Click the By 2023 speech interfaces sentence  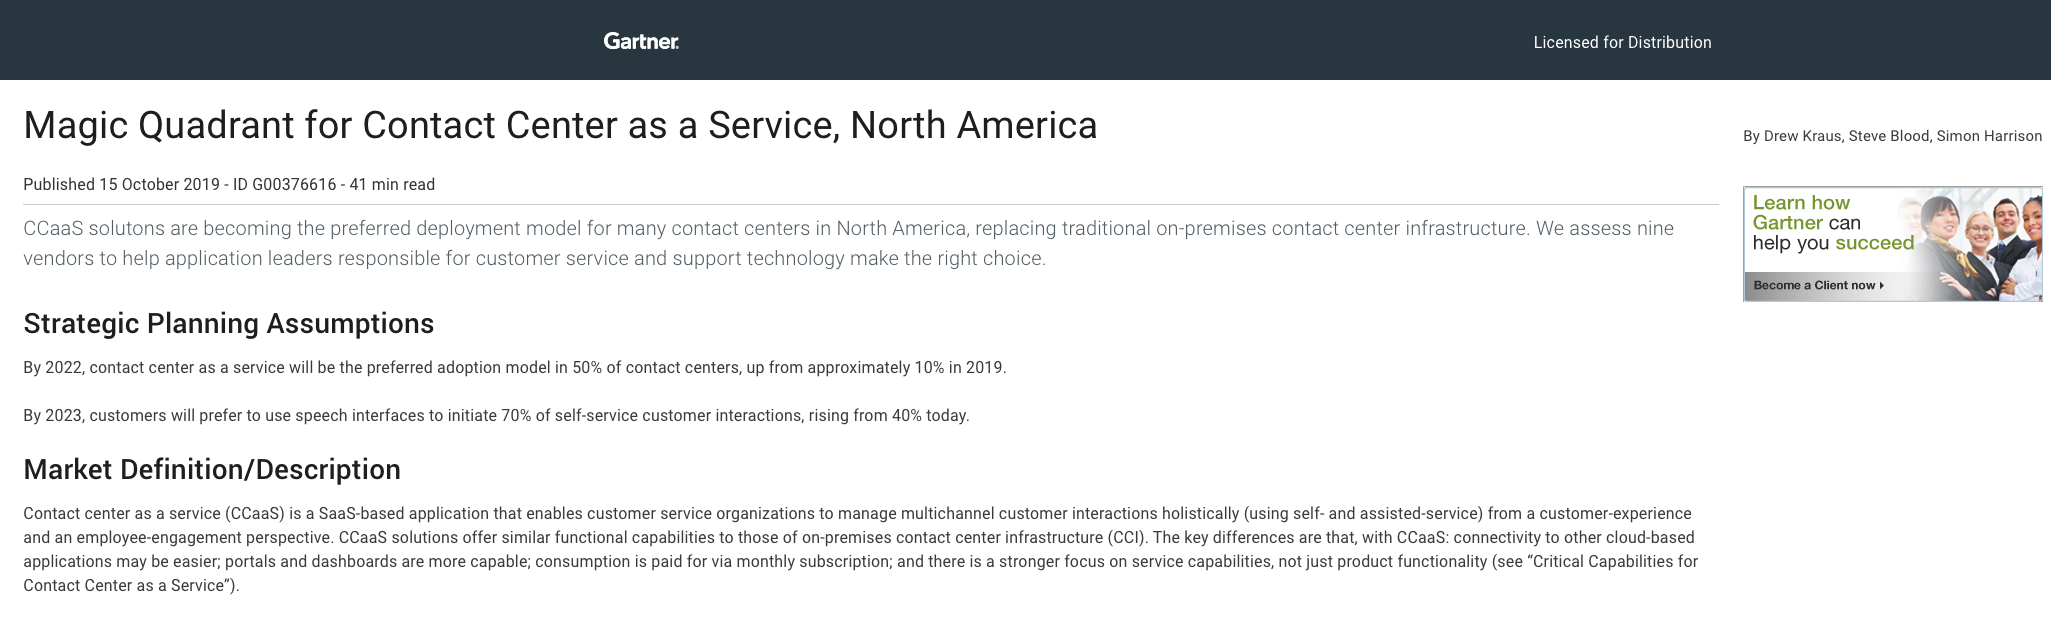(x=496, y=415)
